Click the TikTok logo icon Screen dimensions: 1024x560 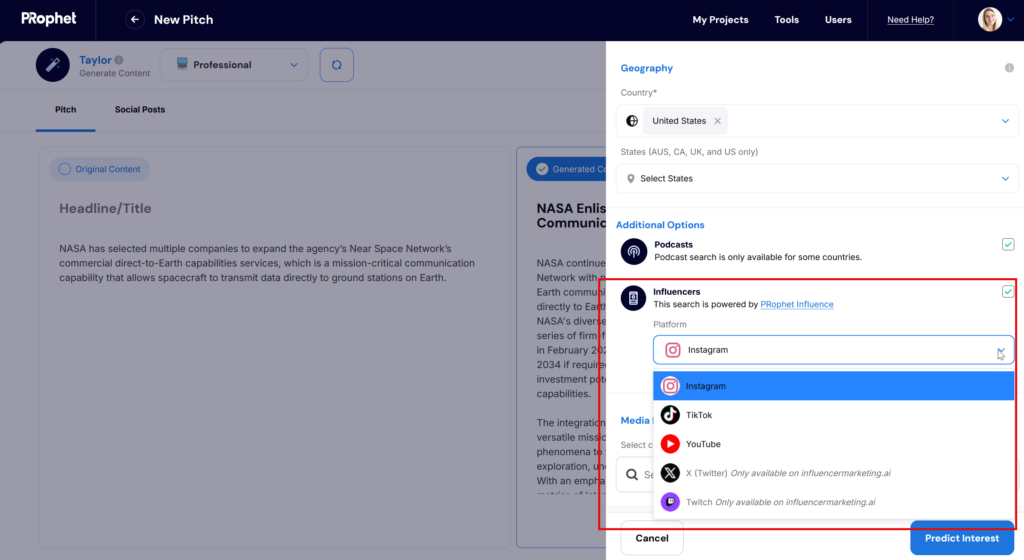tap(670, 415)
